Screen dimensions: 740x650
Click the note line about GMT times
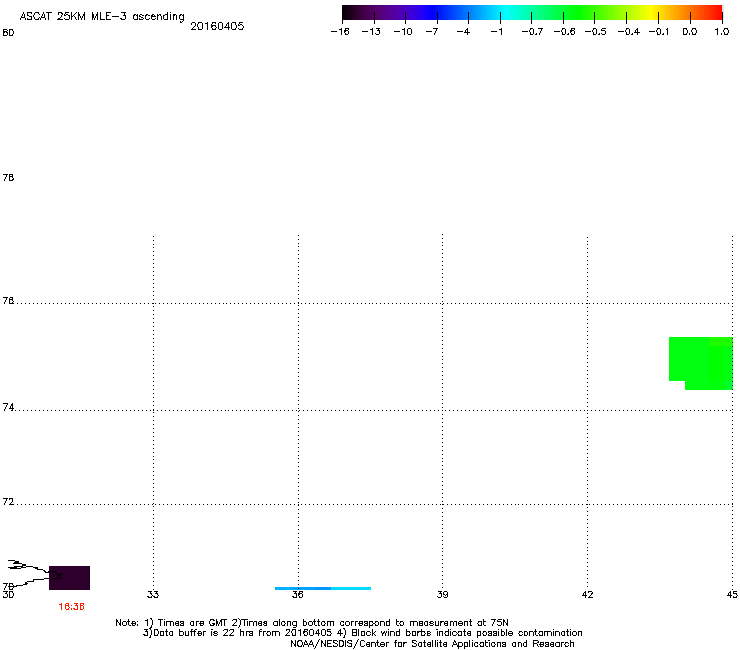pyautogui.click(x=312, y=623)
